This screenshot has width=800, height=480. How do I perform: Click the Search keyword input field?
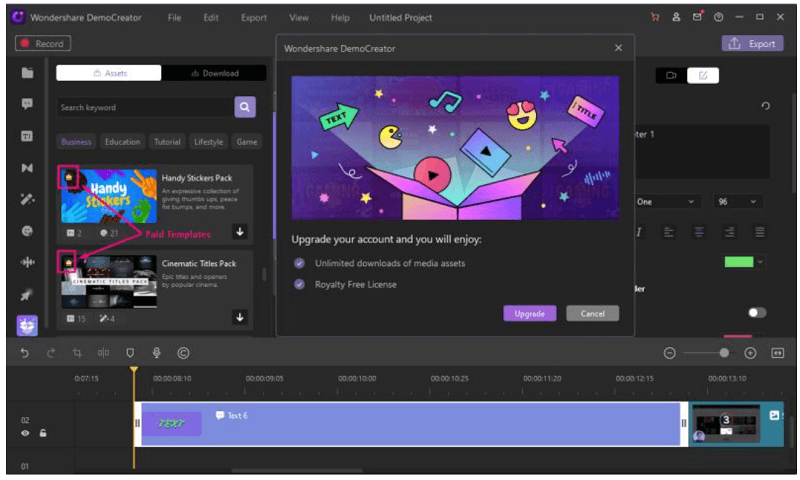[144, 107]
